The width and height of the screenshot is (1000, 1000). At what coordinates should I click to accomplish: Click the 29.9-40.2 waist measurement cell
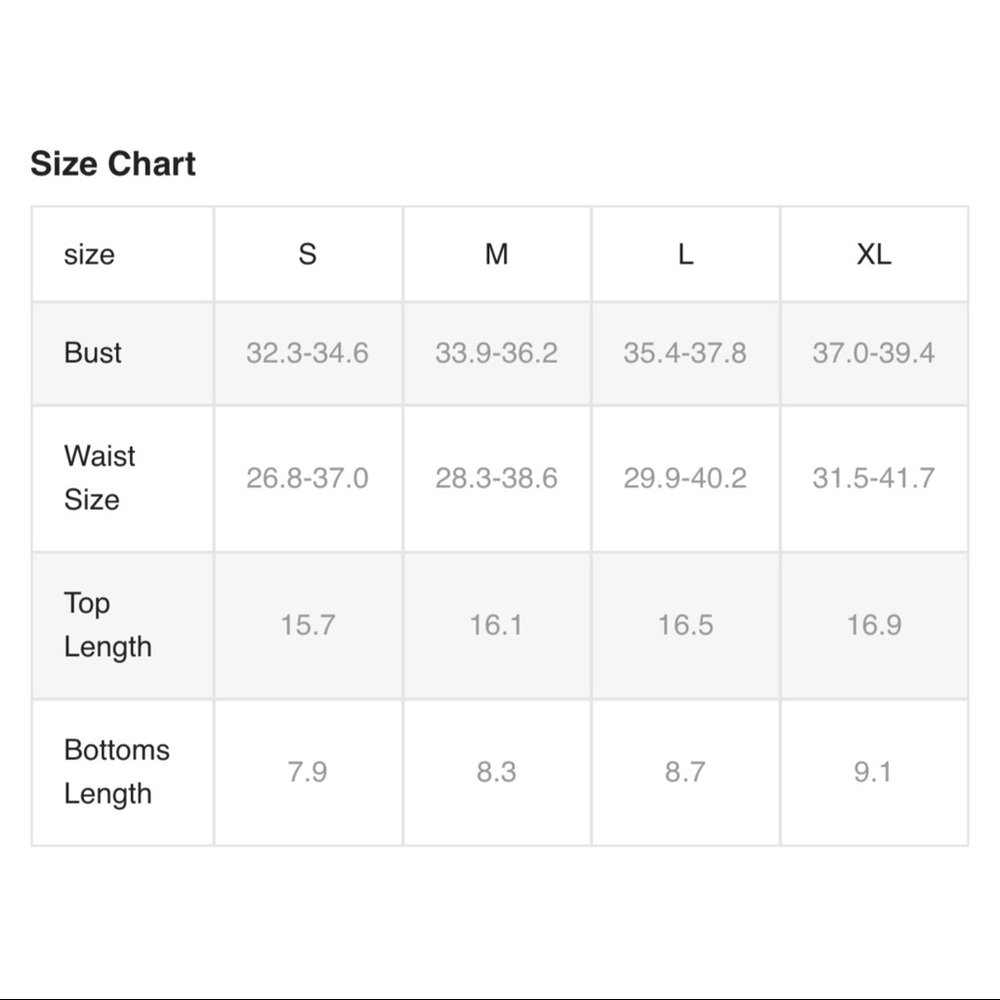685,478
